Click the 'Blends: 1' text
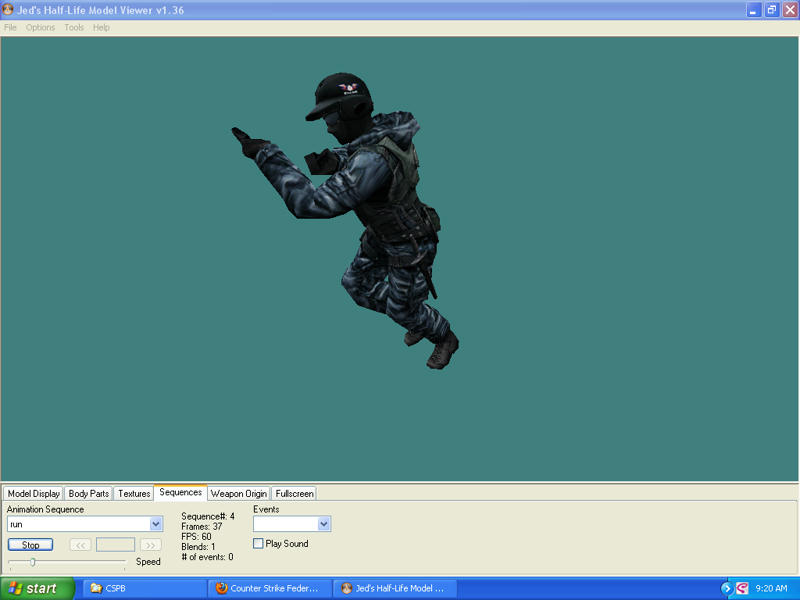Viewport: 800px width, 600px height. tap(198, 547)
